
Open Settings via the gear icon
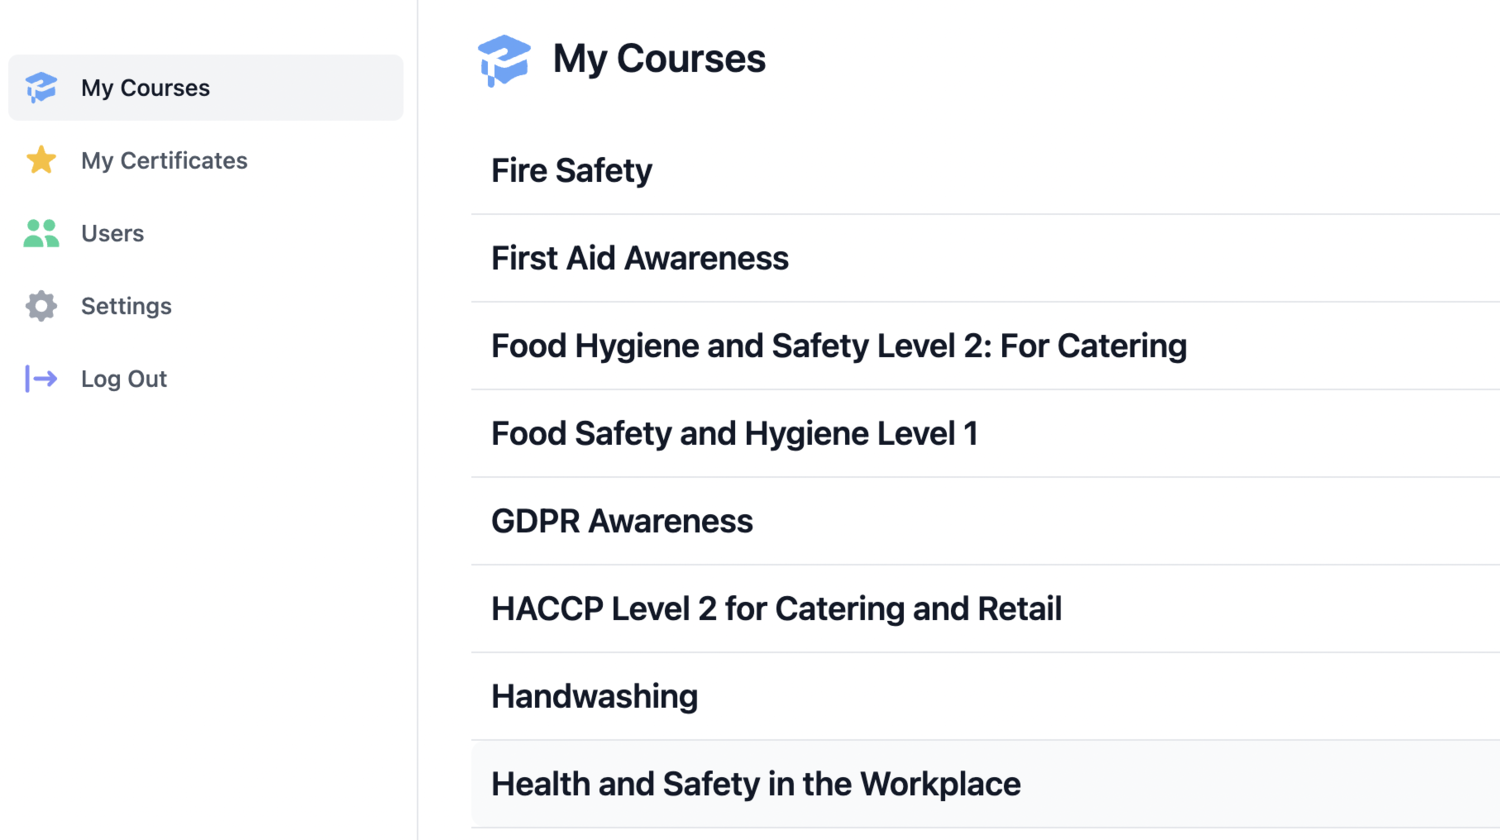[x=40, y=306]
